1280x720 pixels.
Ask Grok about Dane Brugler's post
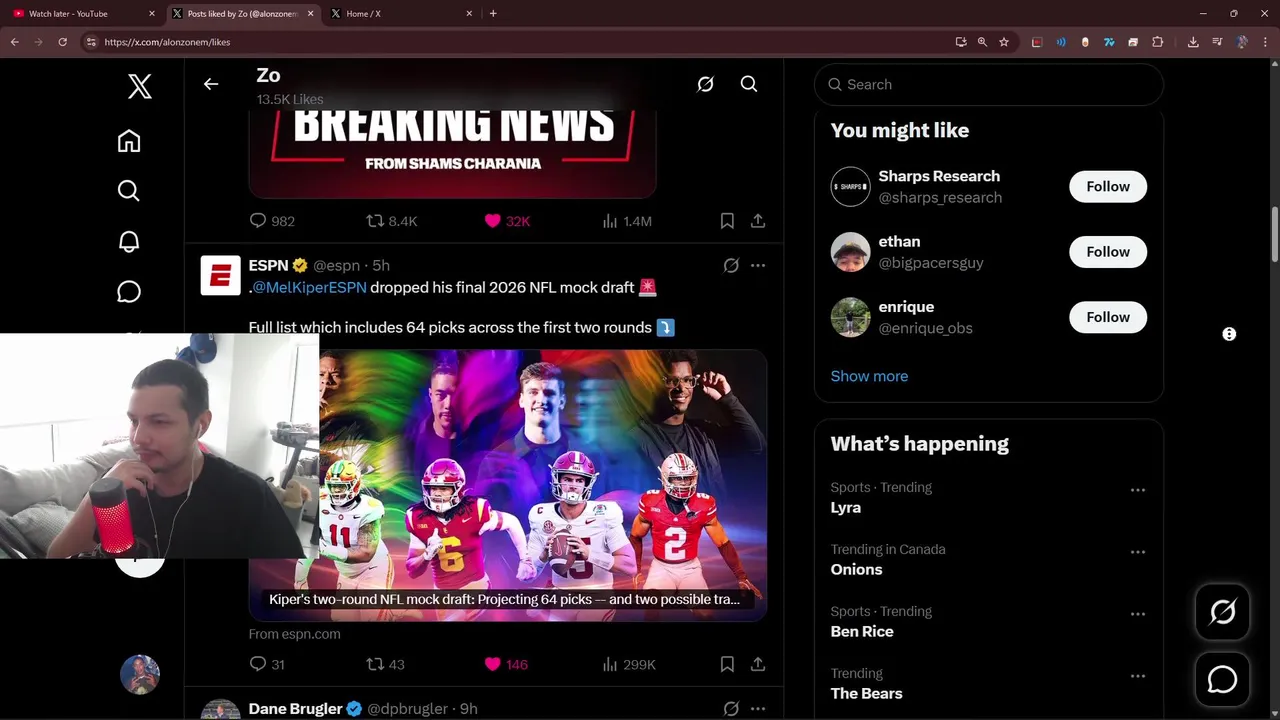[x=731, y=708]
